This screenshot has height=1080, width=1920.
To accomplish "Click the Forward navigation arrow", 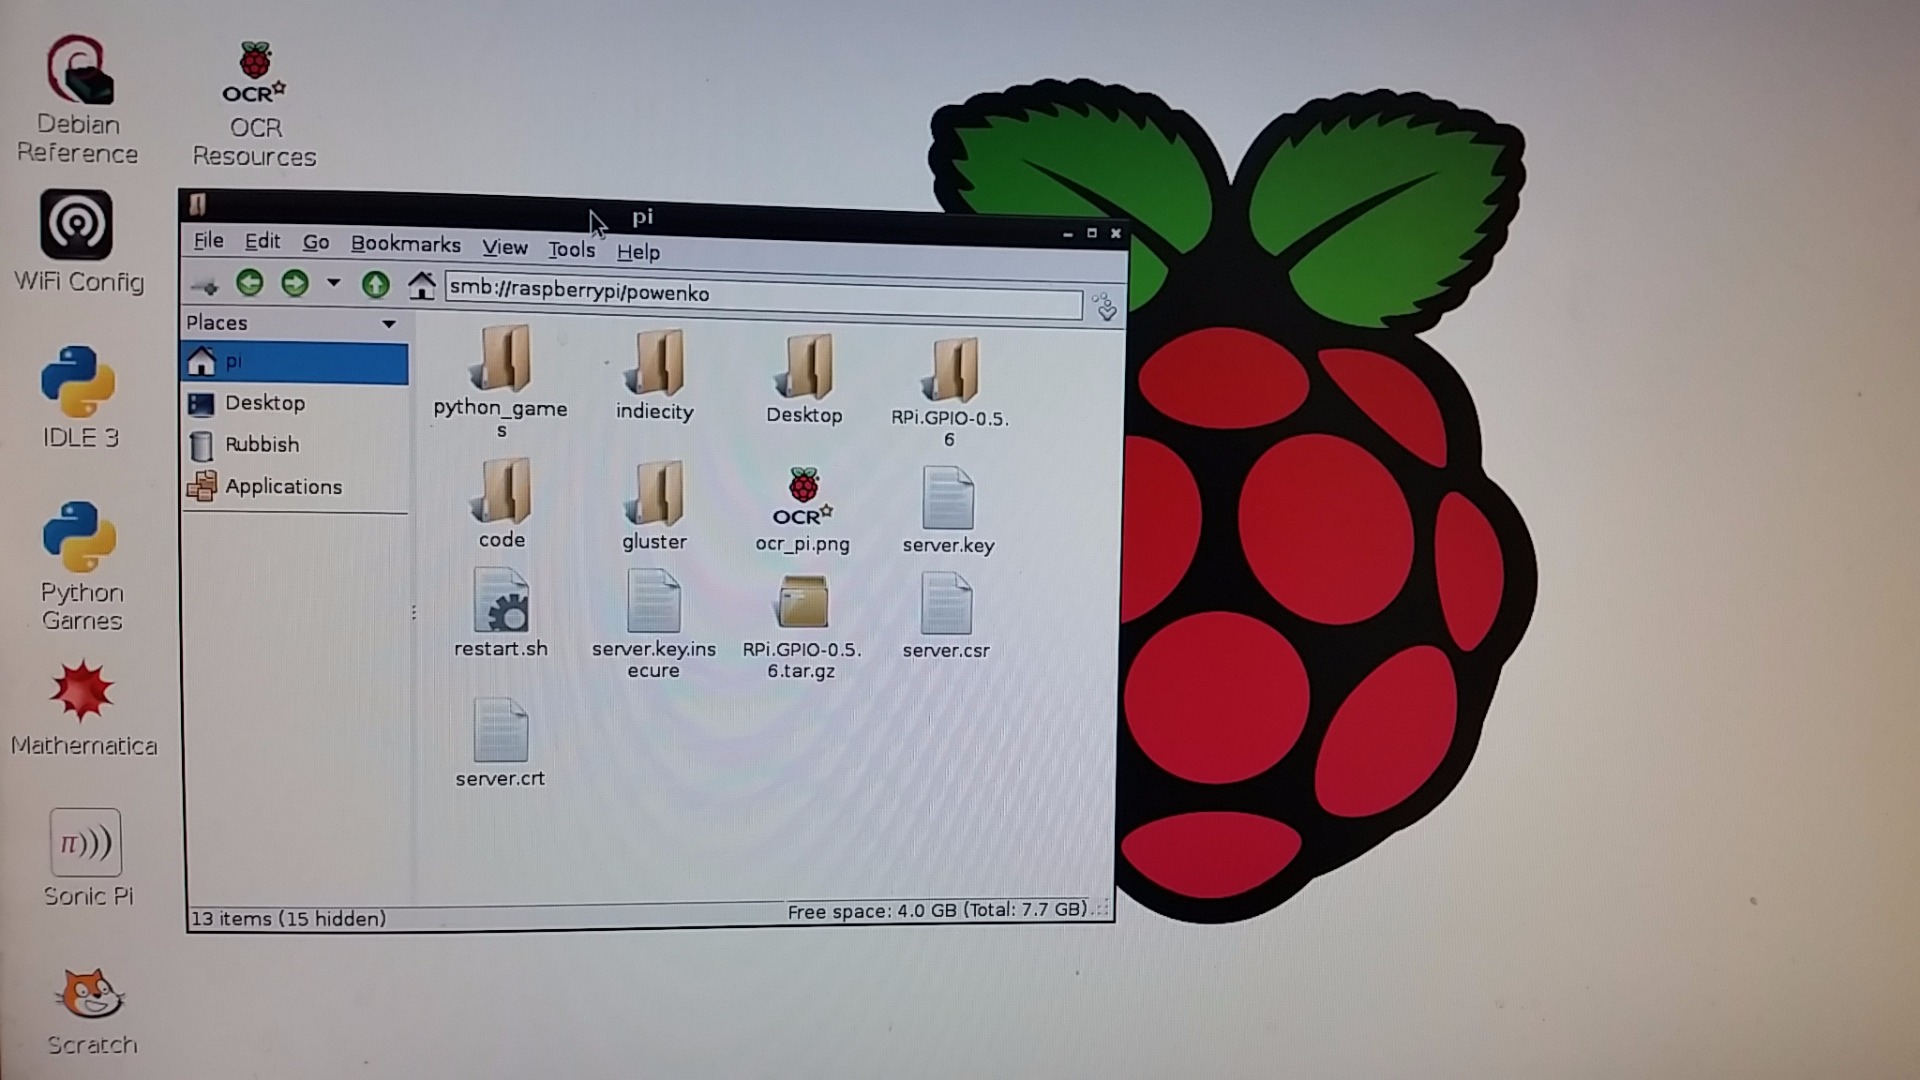I will pos(295,284).
